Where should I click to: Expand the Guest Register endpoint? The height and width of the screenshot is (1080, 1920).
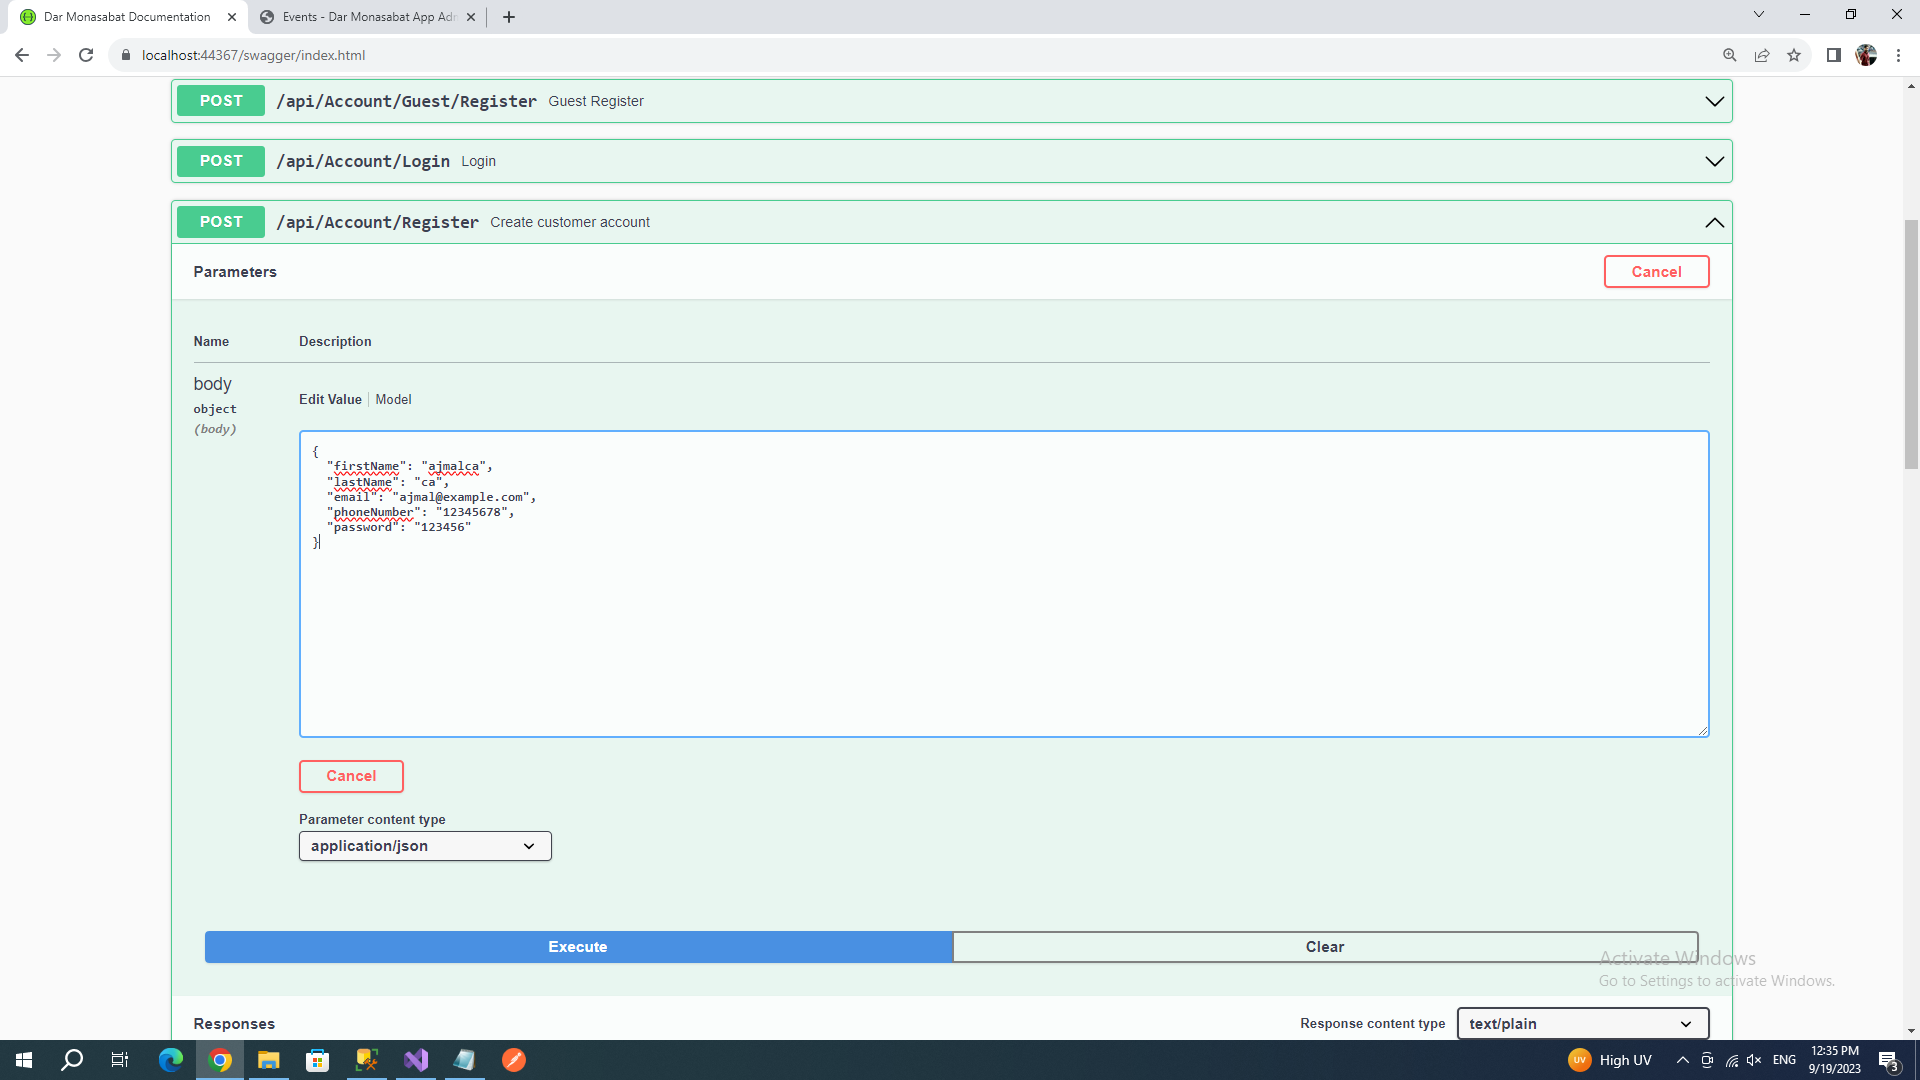(1714, 101)
